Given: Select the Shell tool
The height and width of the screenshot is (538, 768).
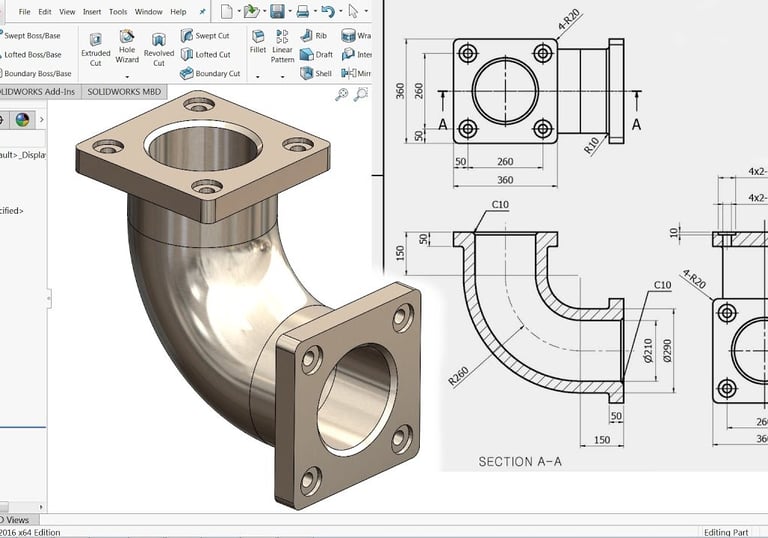Looking at the screenshot, I should (x=316, y=73).
